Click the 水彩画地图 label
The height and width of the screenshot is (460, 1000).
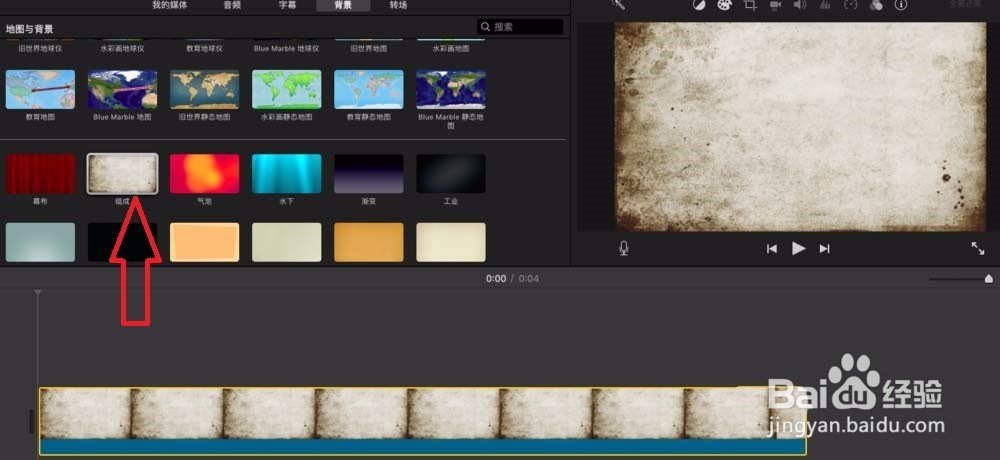tap(451, 48)
